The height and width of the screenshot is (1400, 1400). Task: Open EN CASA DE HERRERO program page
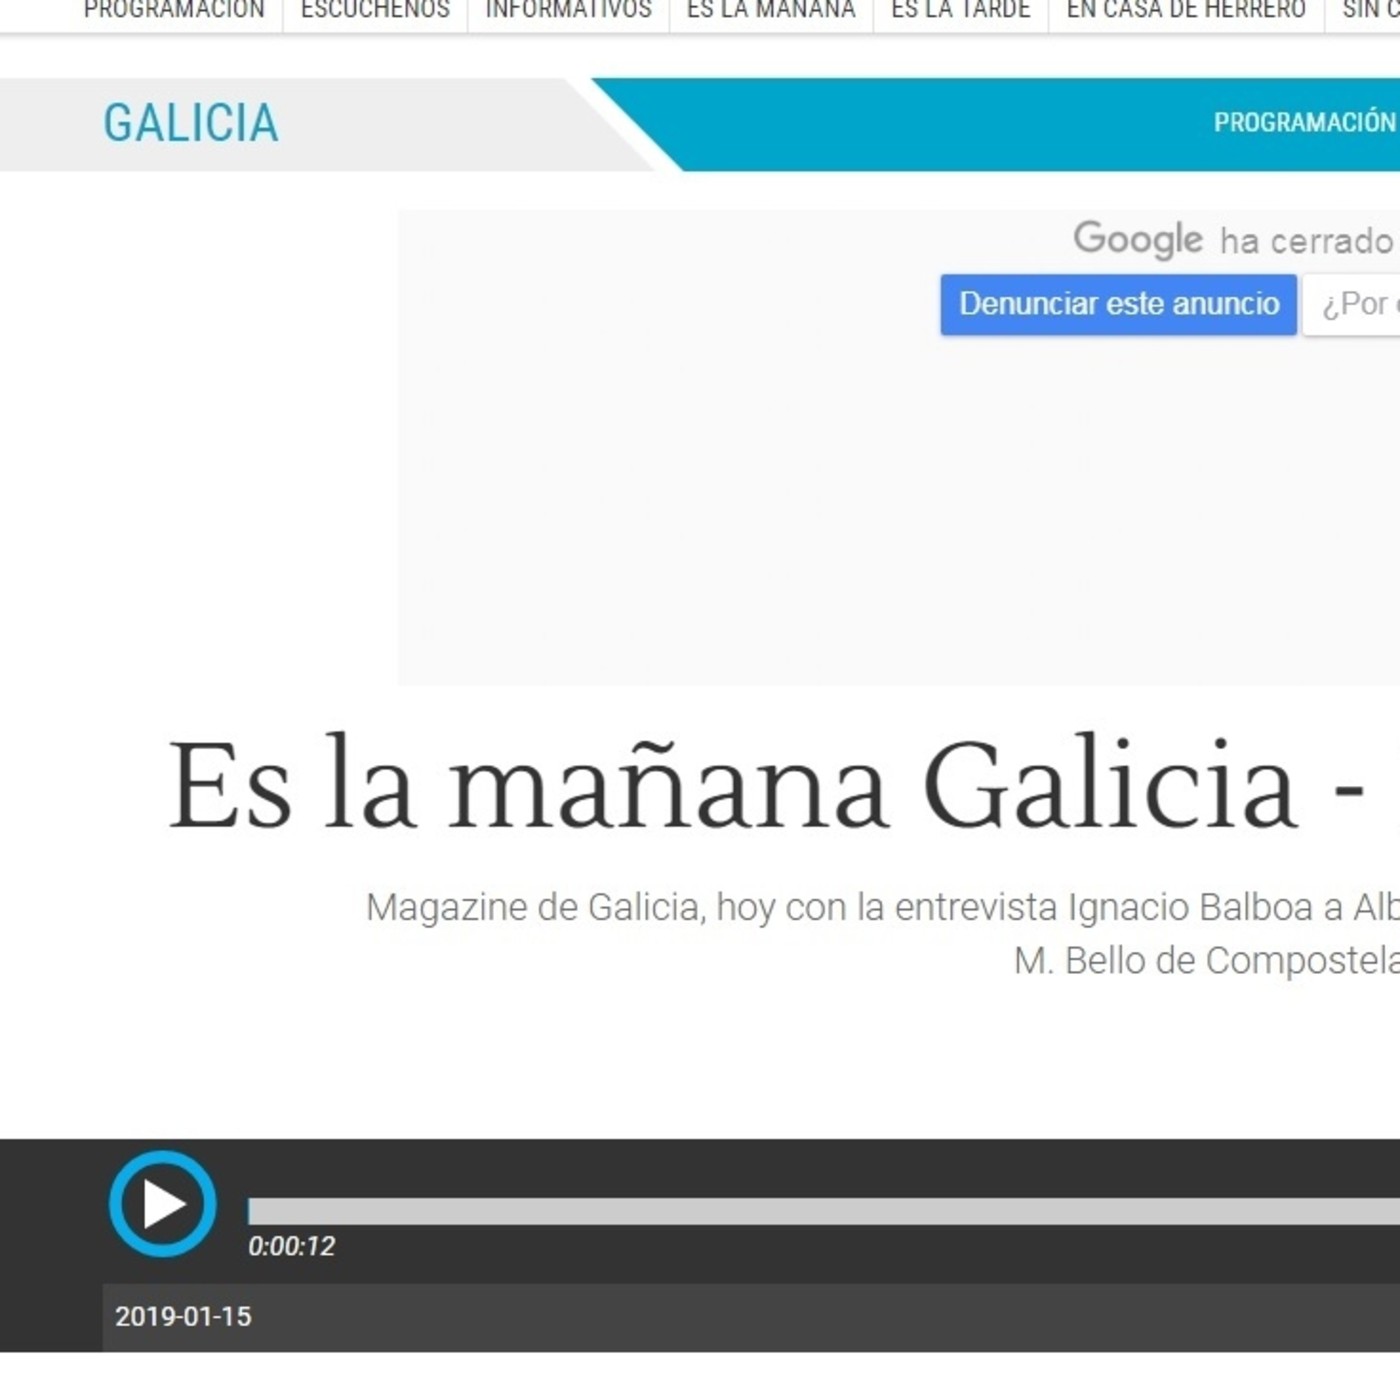point(1186,11)
